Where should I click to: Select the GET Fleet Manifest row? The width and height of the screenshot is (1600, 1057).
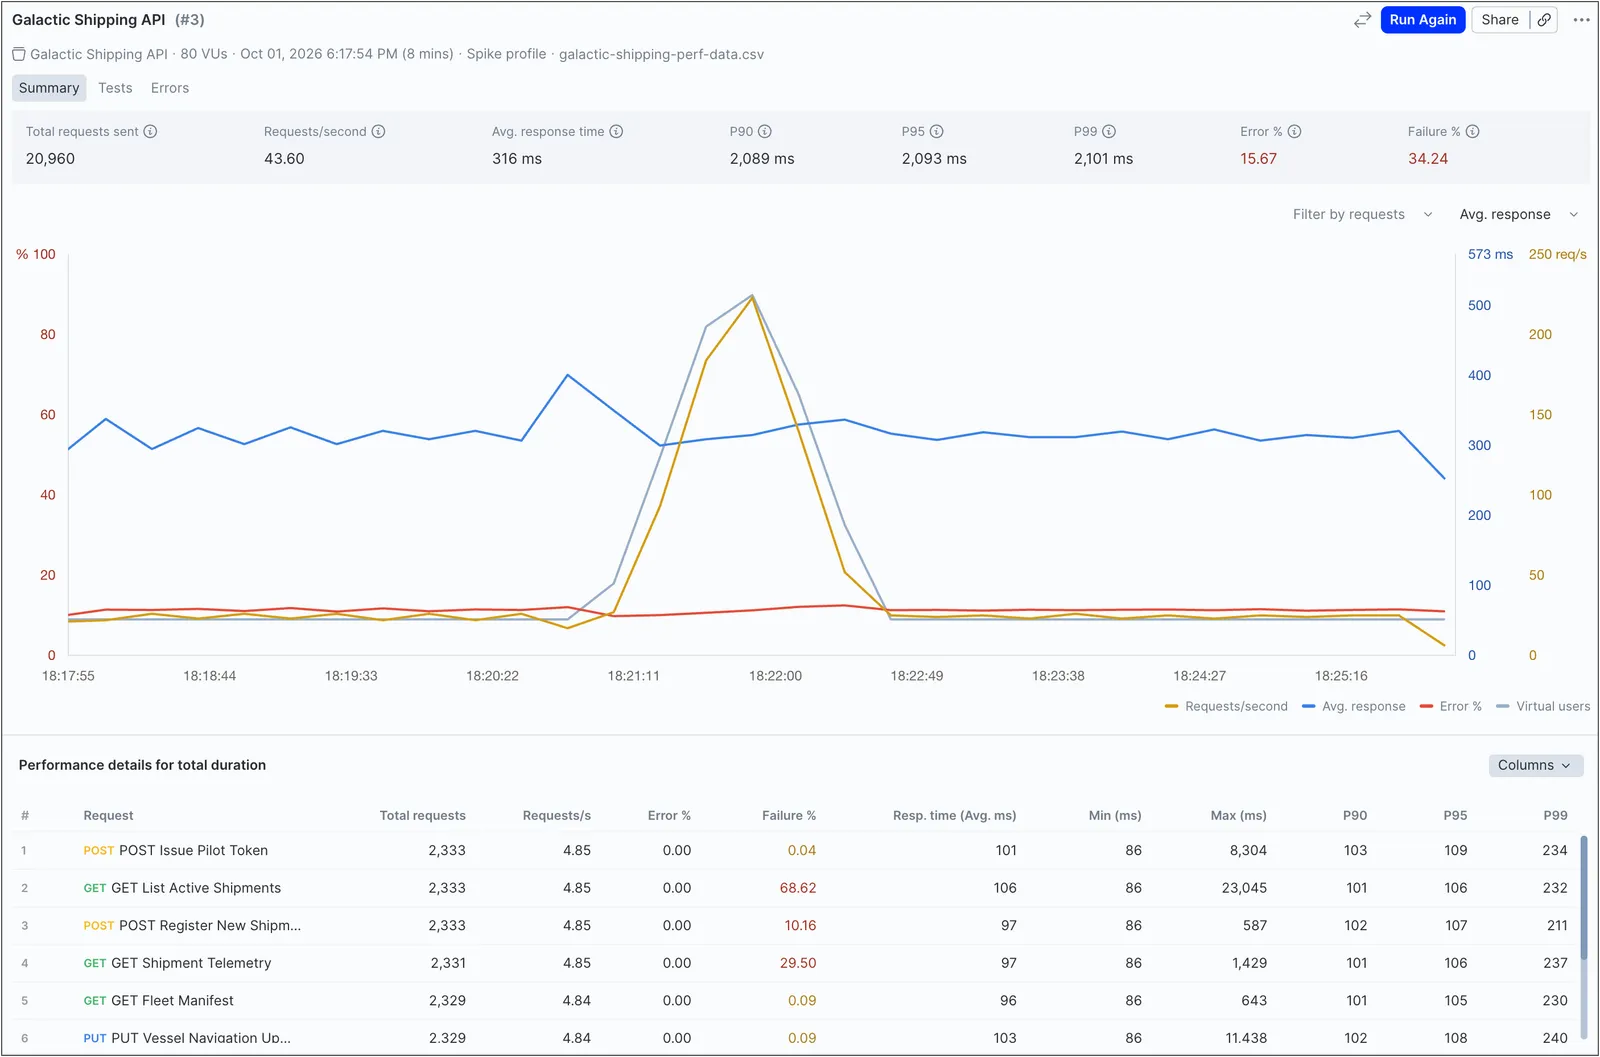pyautogui.click(x=796, y=1001)
